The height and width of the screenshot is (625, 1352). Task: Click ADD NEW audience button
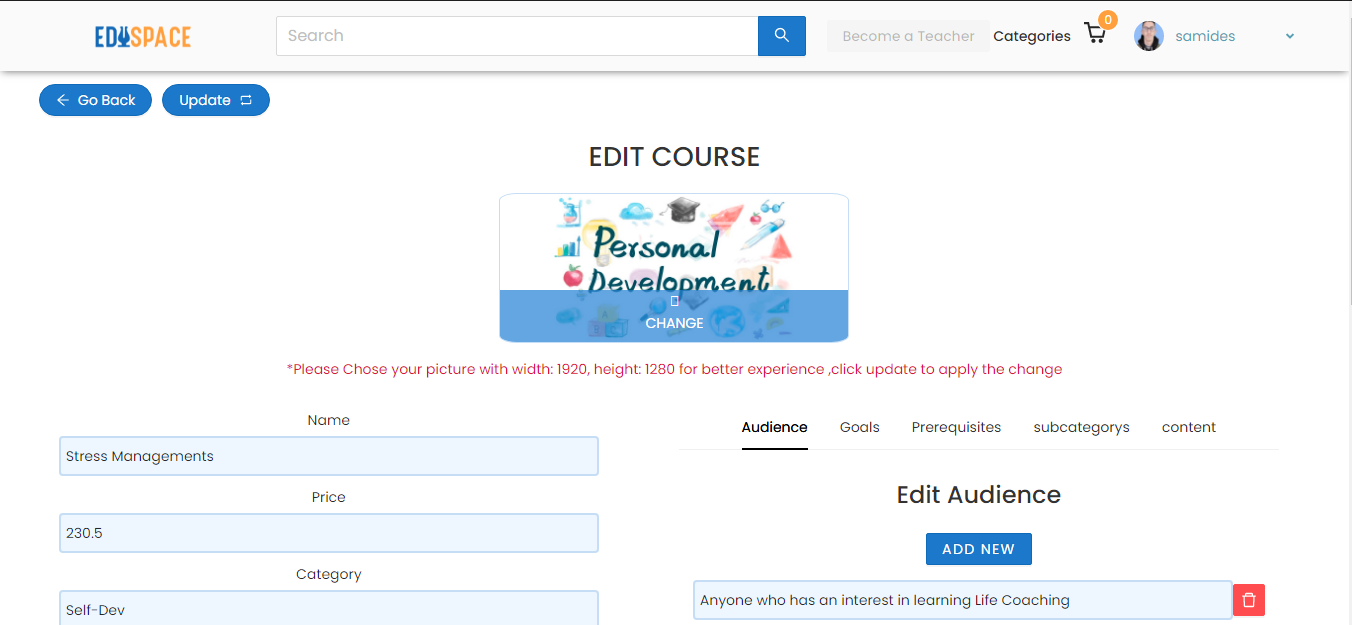point(979,549)
